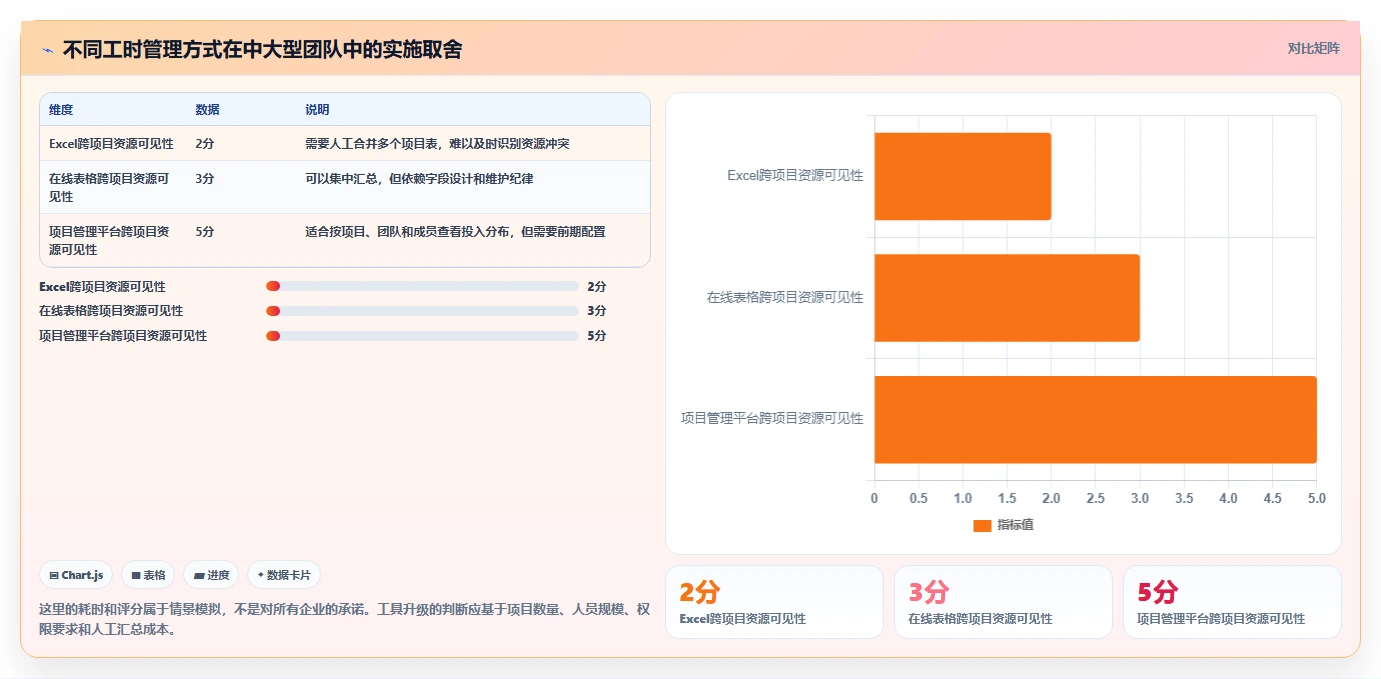Click the 项目管理平台 bar in the chart

[1095, 419]
